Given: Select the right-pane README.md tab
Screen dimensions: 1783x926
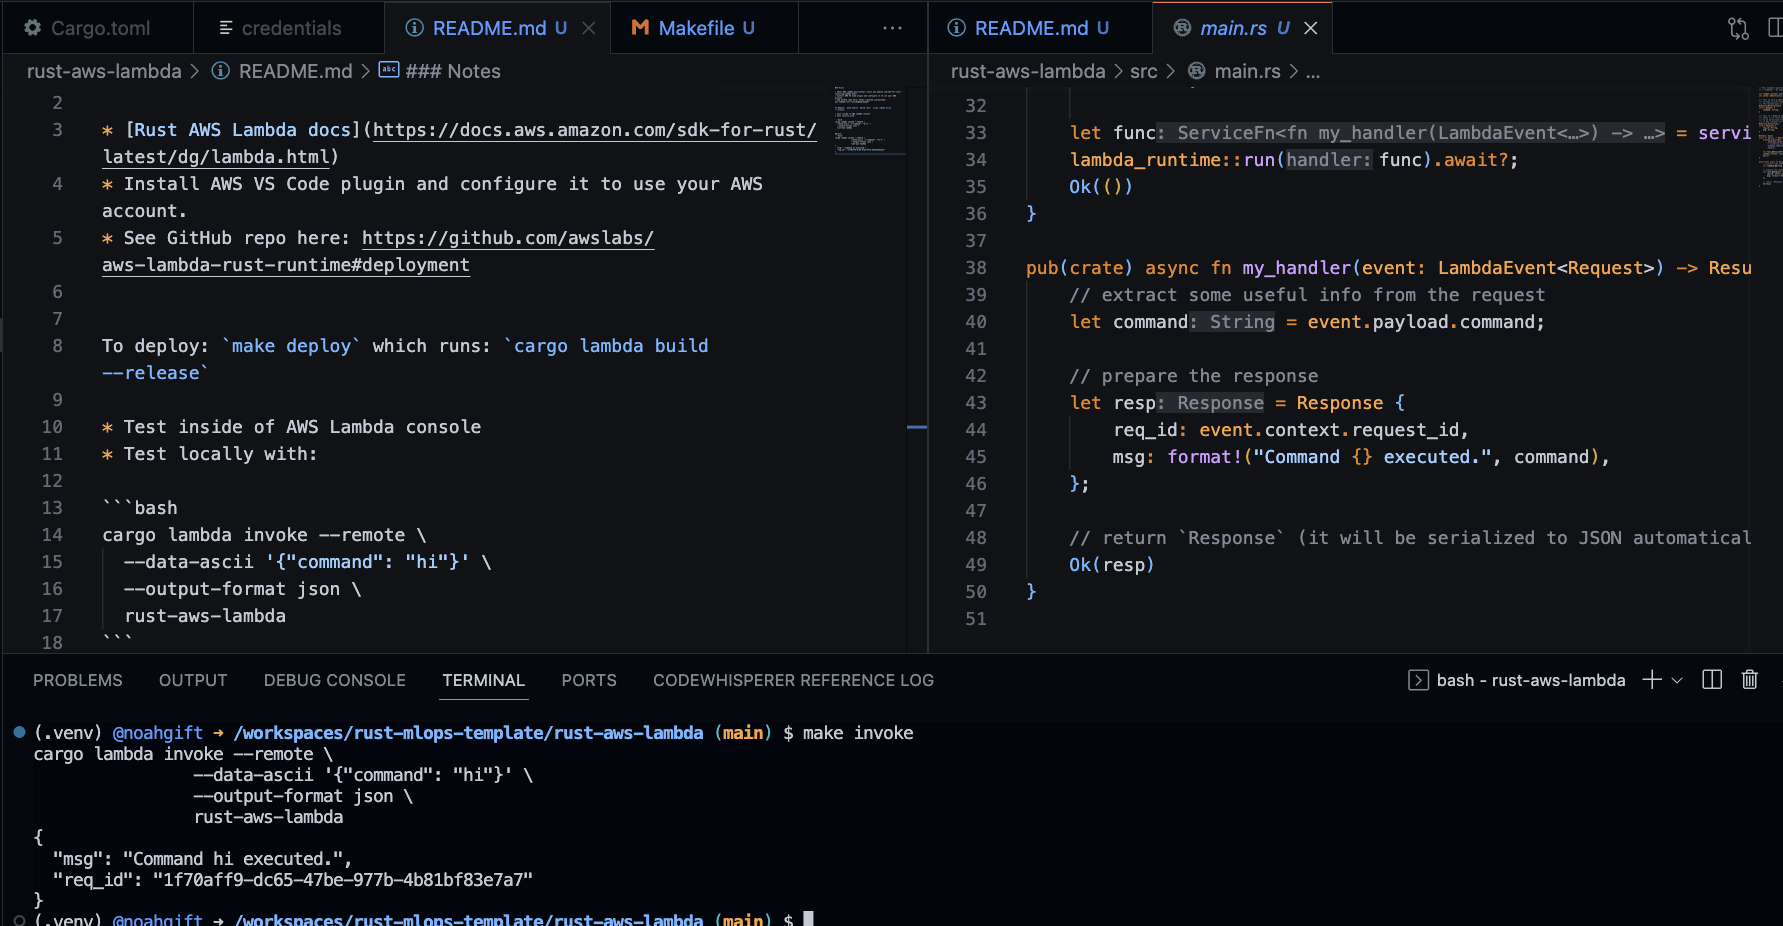Looking at the screenshot, I should (1040, 28).
